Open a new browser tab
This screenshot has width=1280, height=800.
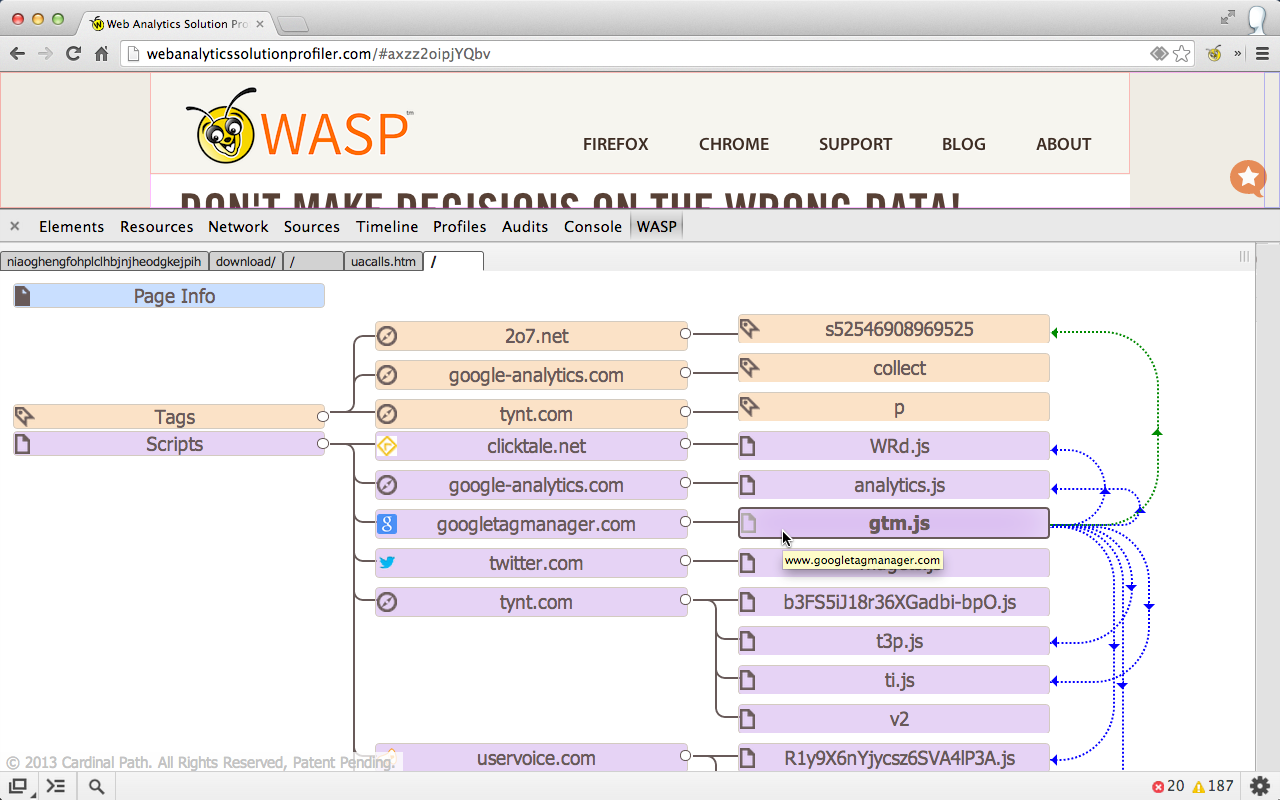tap(292, 24)
